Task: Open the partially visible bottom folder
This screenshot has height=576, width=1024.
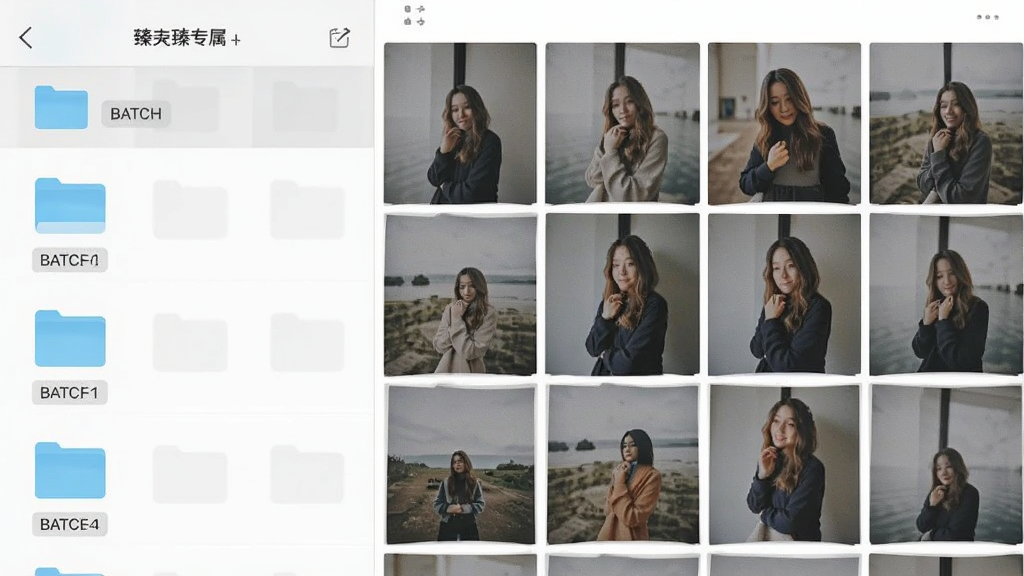Action: [70, 571]
